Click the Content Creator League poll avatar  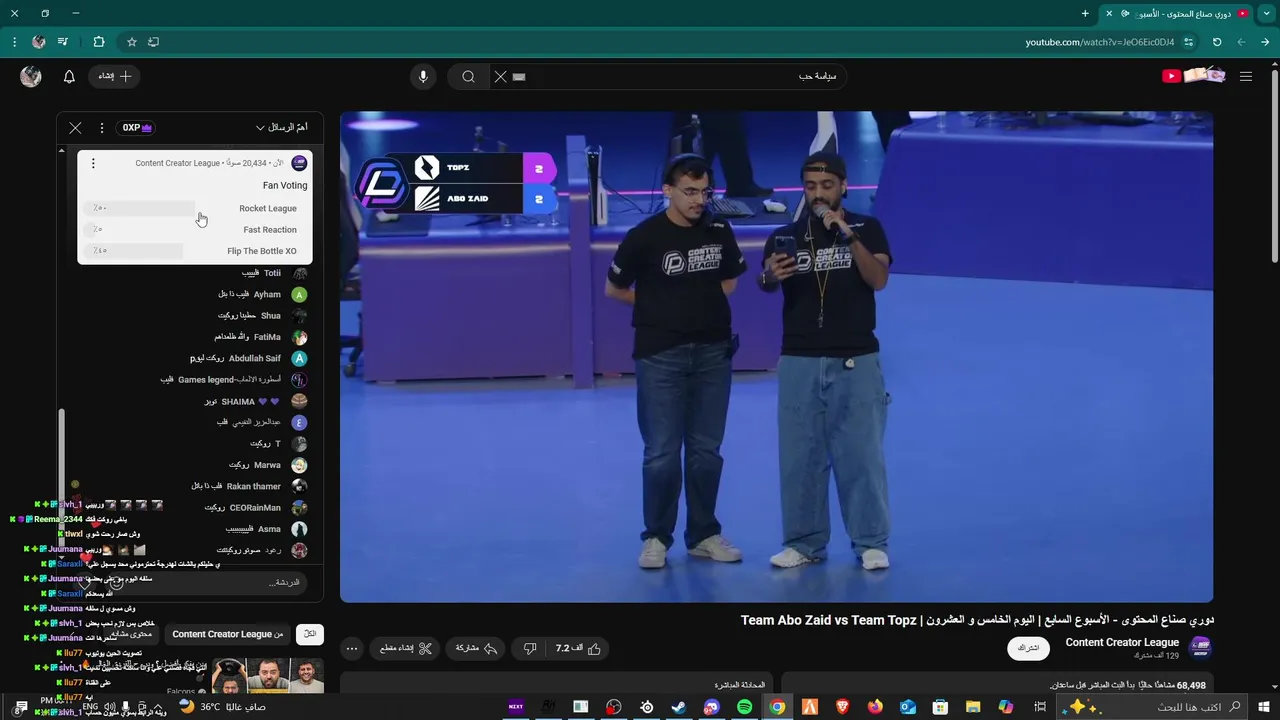click(x=299, y=163)
